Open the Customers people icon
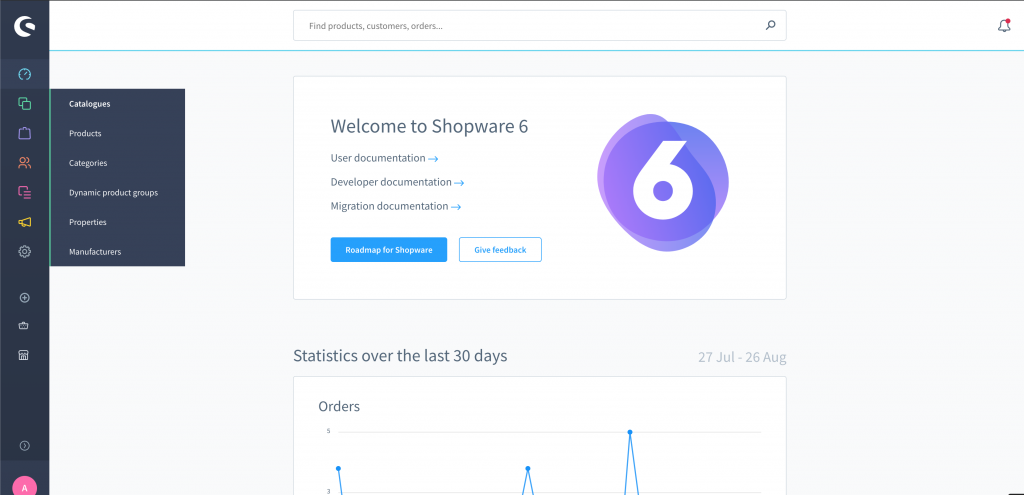The height and width of the screenshot is (495, 1024). coord(25,163)
